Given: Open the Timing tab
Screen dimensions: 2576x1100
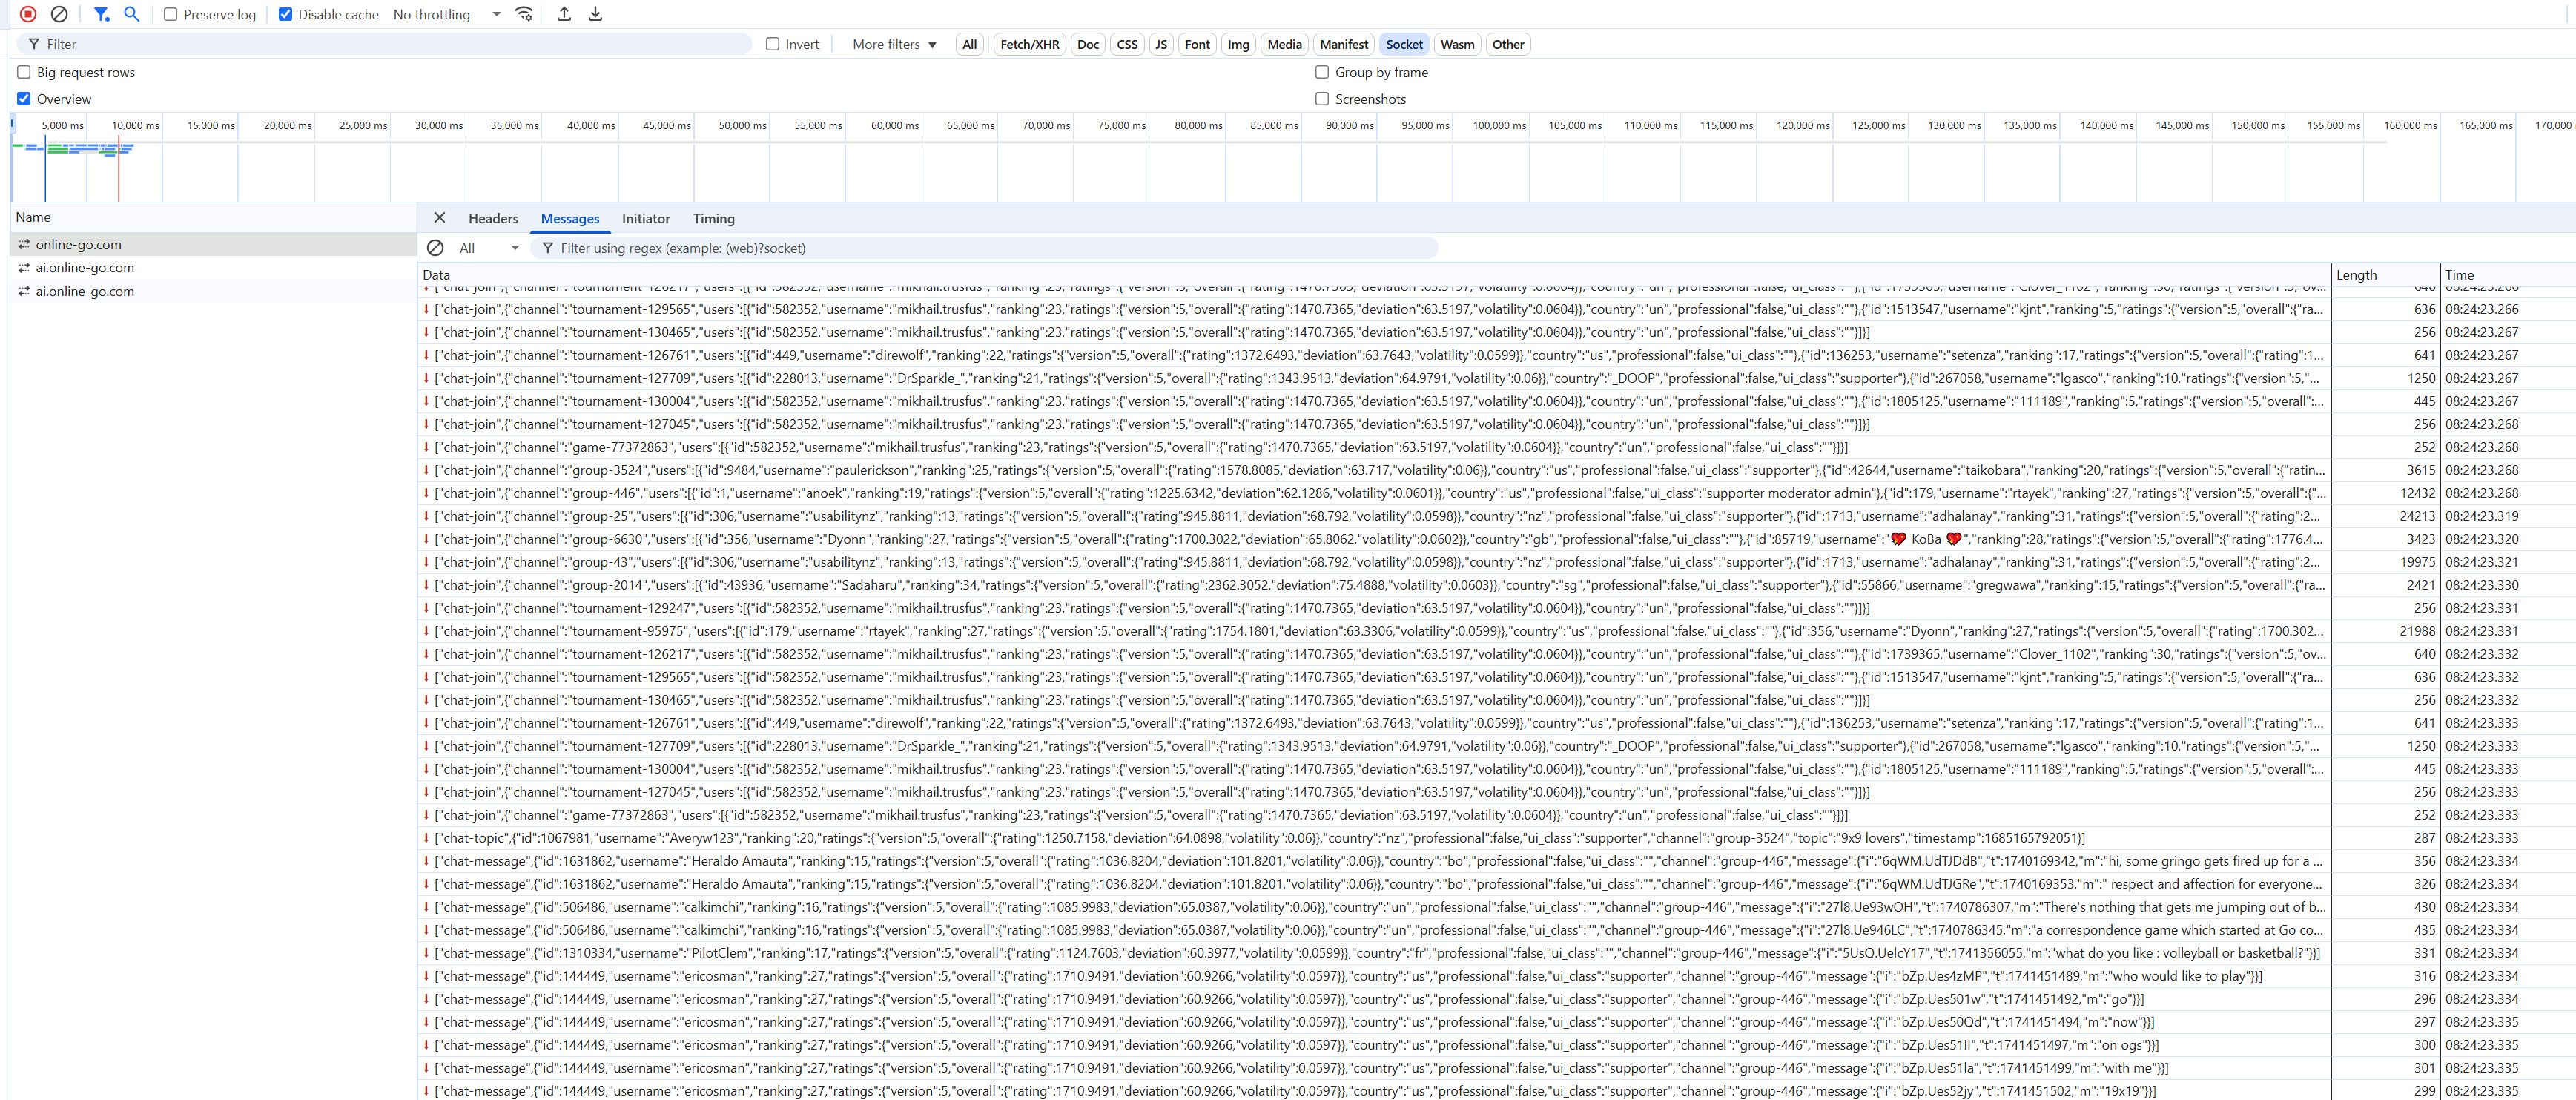Looking at the screenshot, I should pyautogui.click(x=714, y=218).
